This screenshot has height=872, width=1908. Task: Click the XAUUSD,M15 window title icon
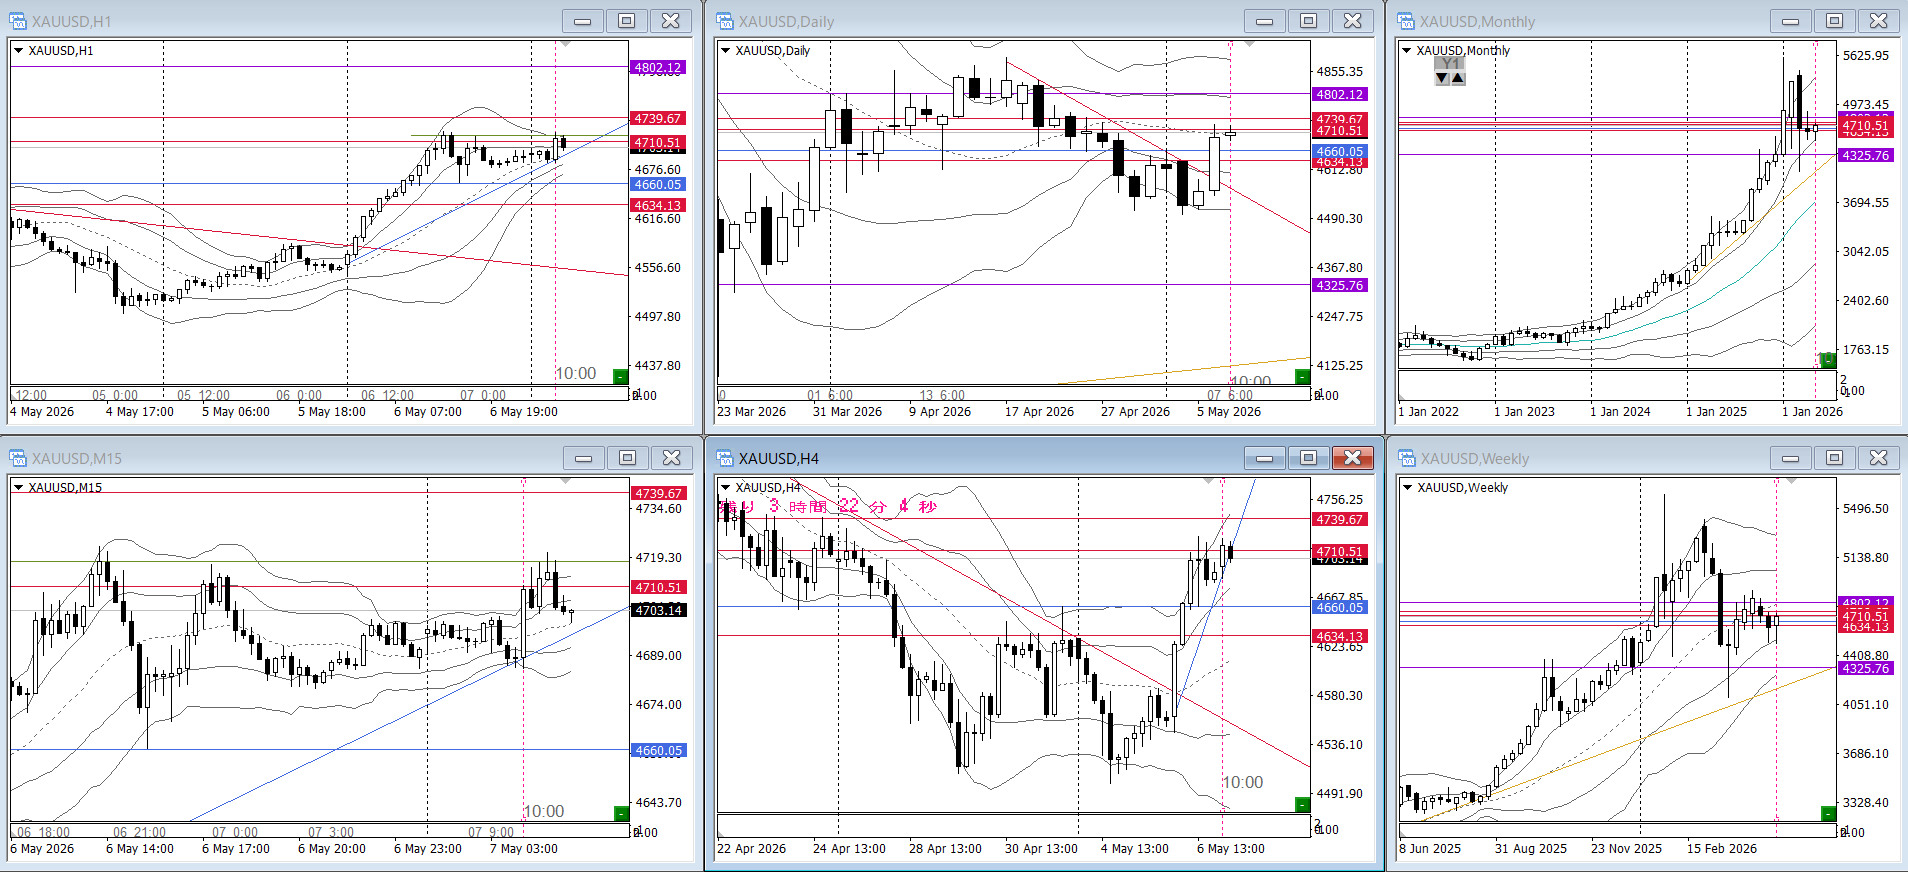(18, 458)
